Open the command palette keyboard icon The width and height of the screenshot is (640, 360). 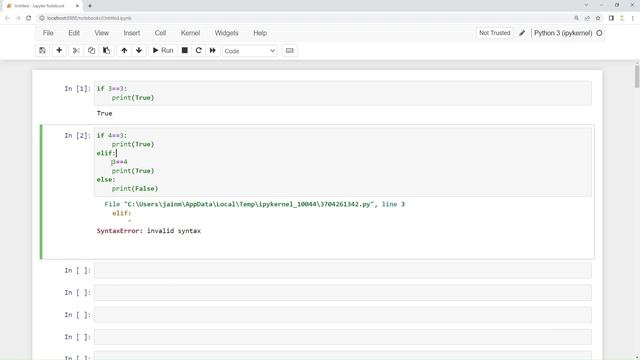(289, 51)
